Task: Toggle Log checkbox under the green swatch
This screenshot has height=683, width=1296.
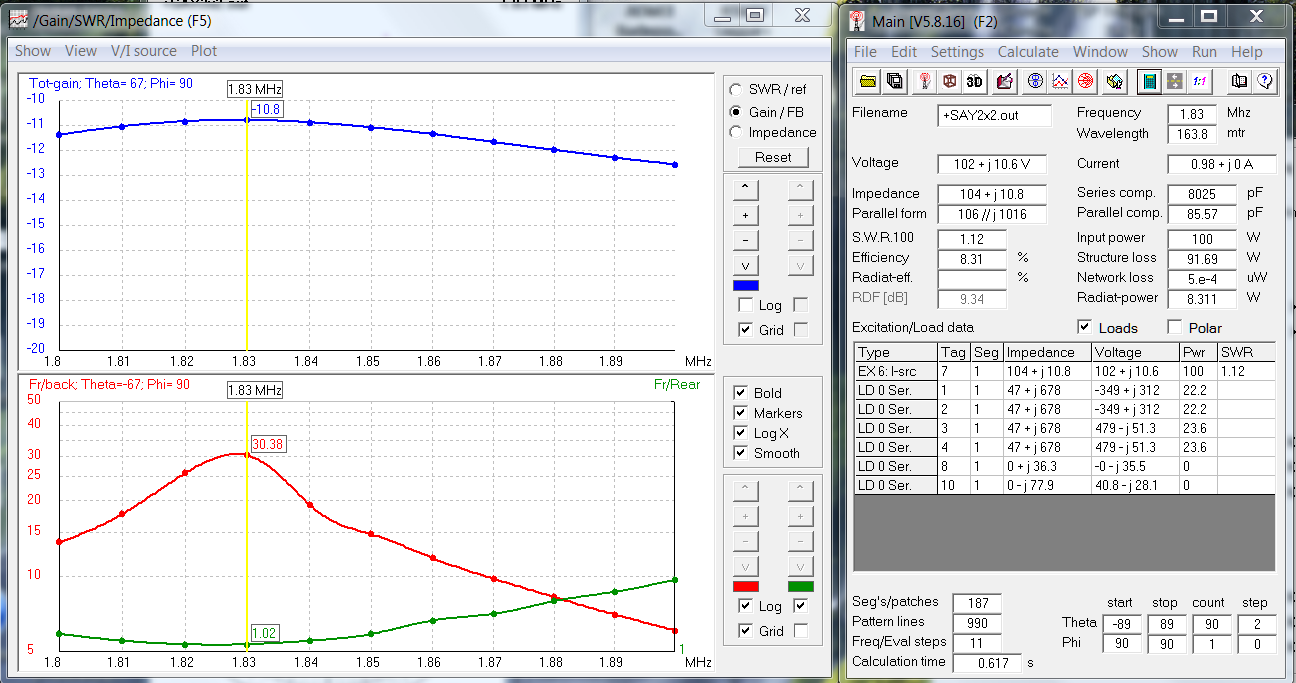Action: 801,606
